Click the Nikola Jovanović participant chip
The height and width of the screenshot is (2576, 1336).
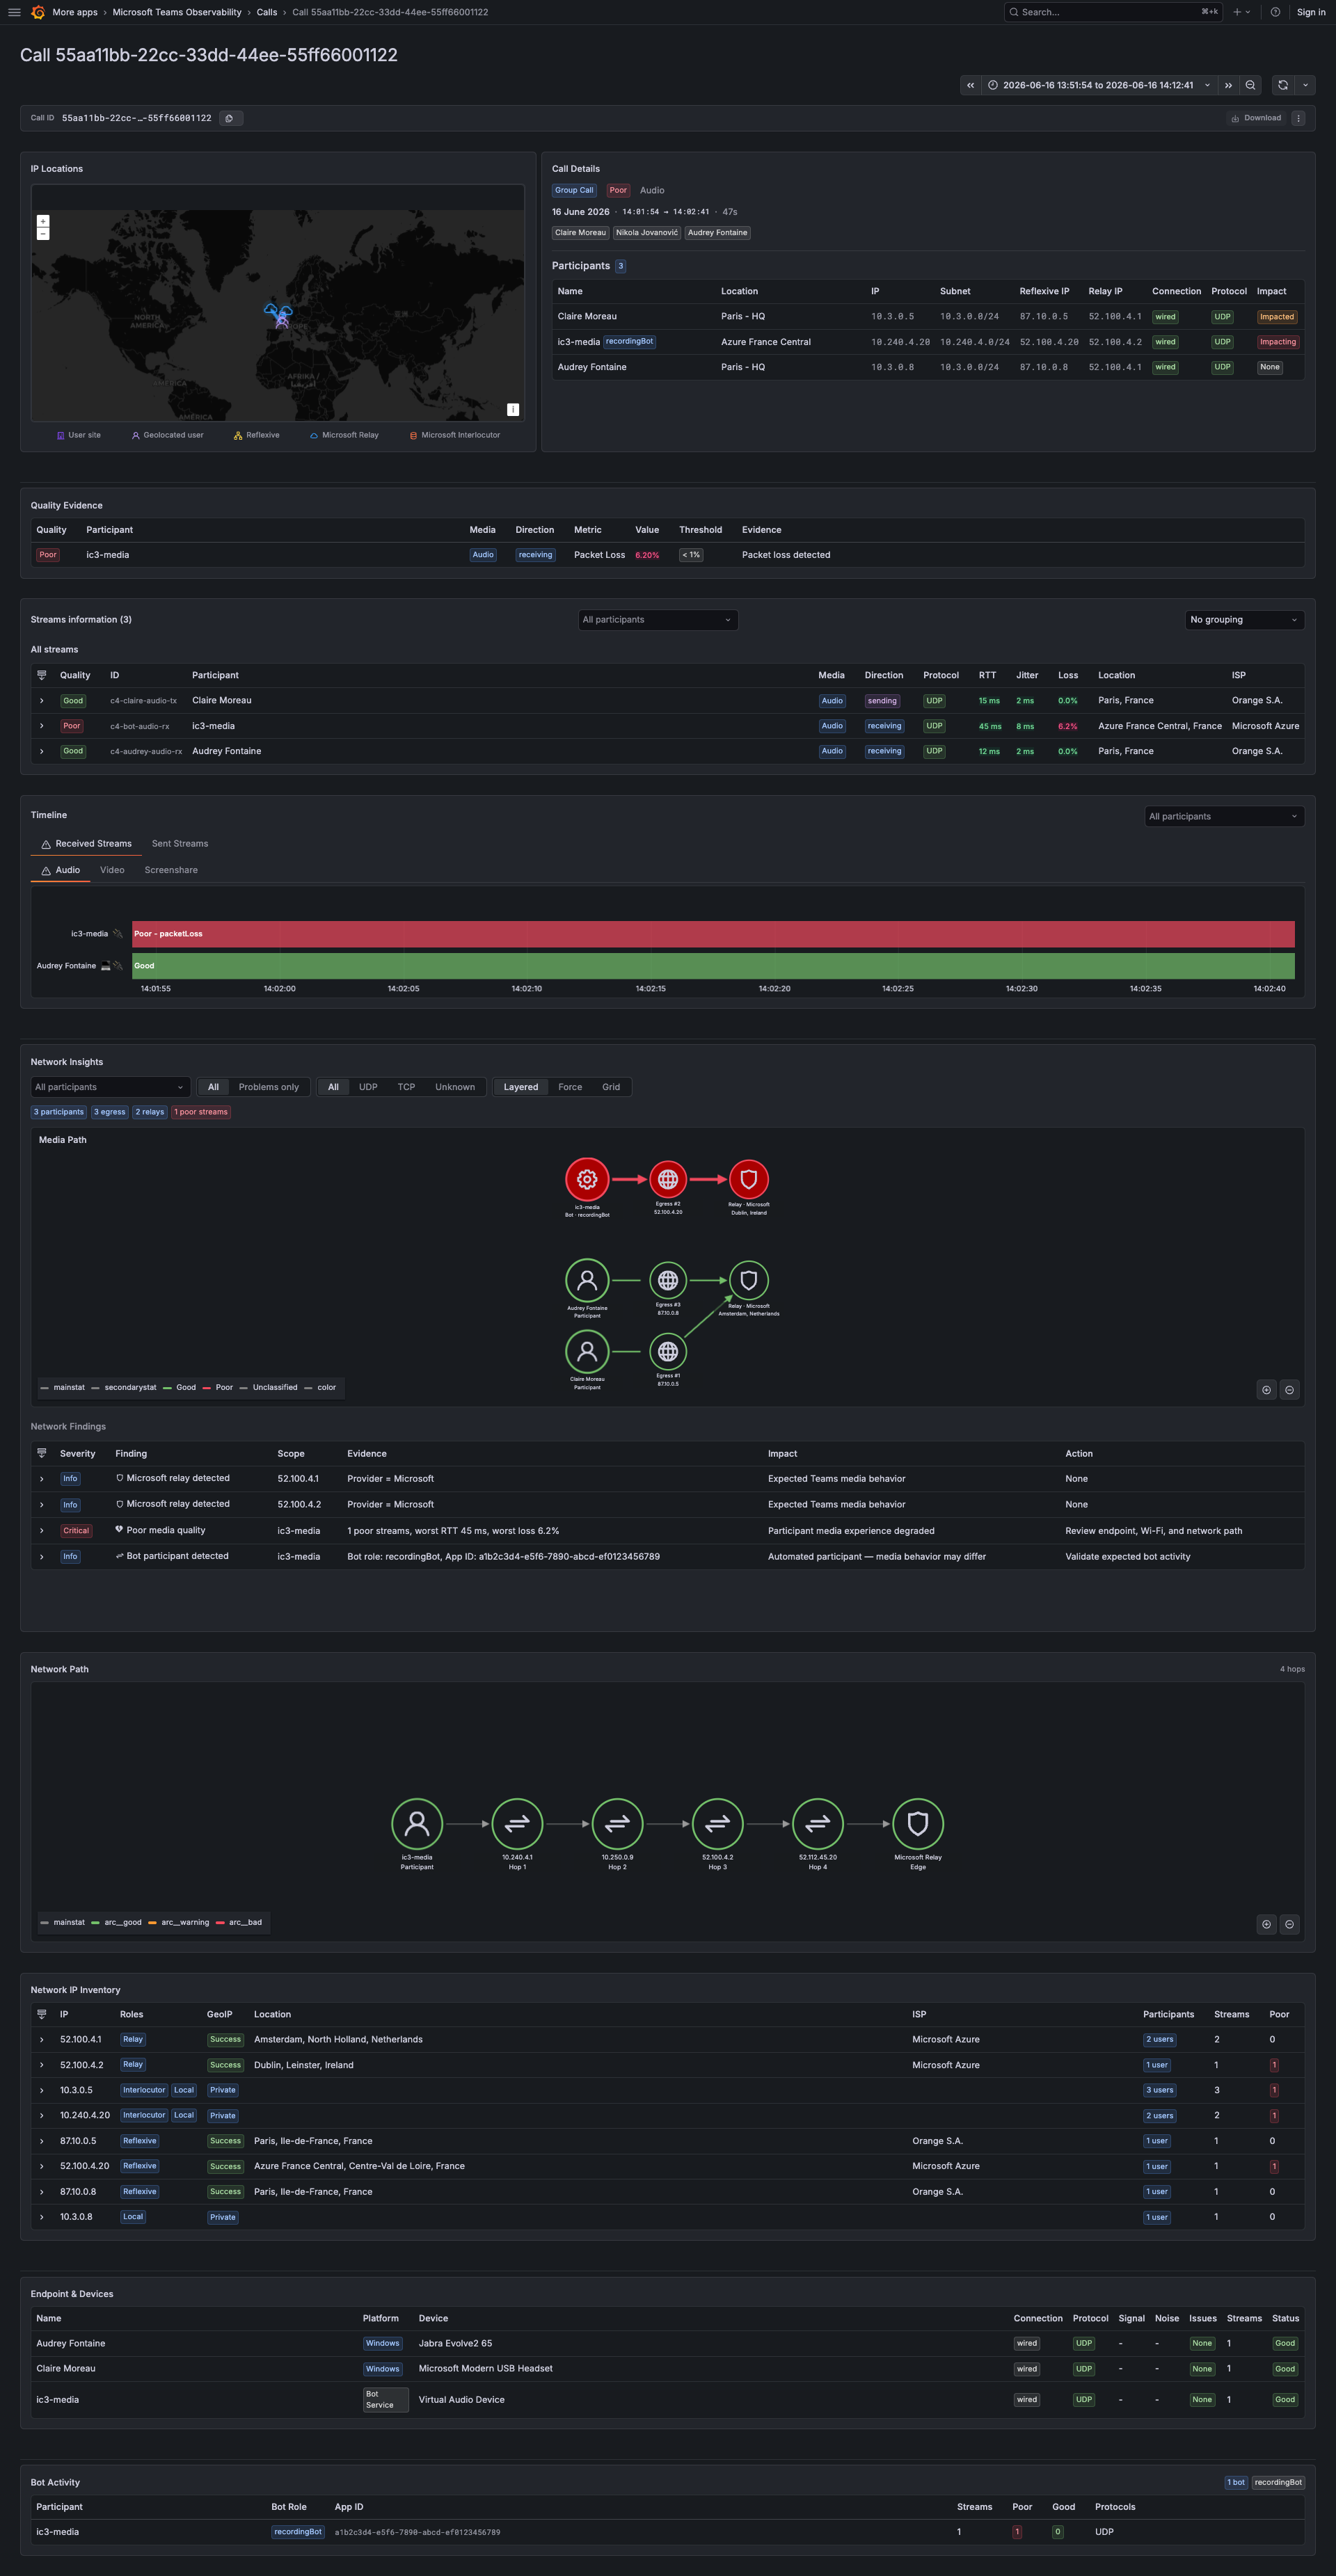pyautogui.click(x=647, y=233)
